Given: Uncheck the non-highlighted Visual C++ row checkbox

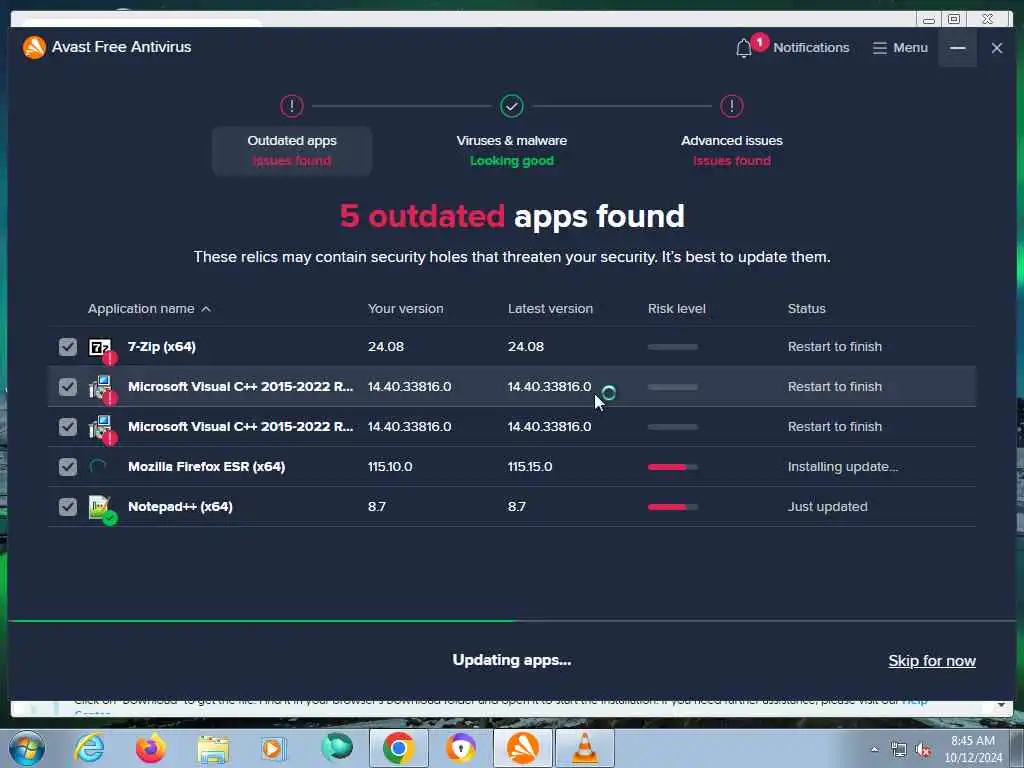Looking at the screenshot, I should click(x=67, y=426).
